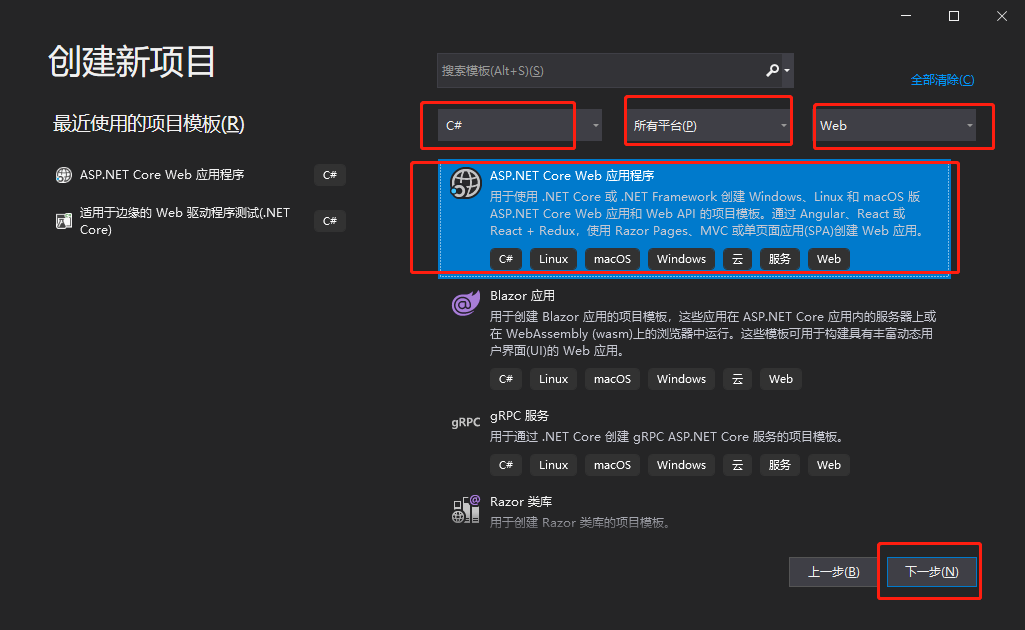Click the Blazor 应用 template icon
Image resolution: width=1025 pixels, height=630 pixels.
click(465, 302)
